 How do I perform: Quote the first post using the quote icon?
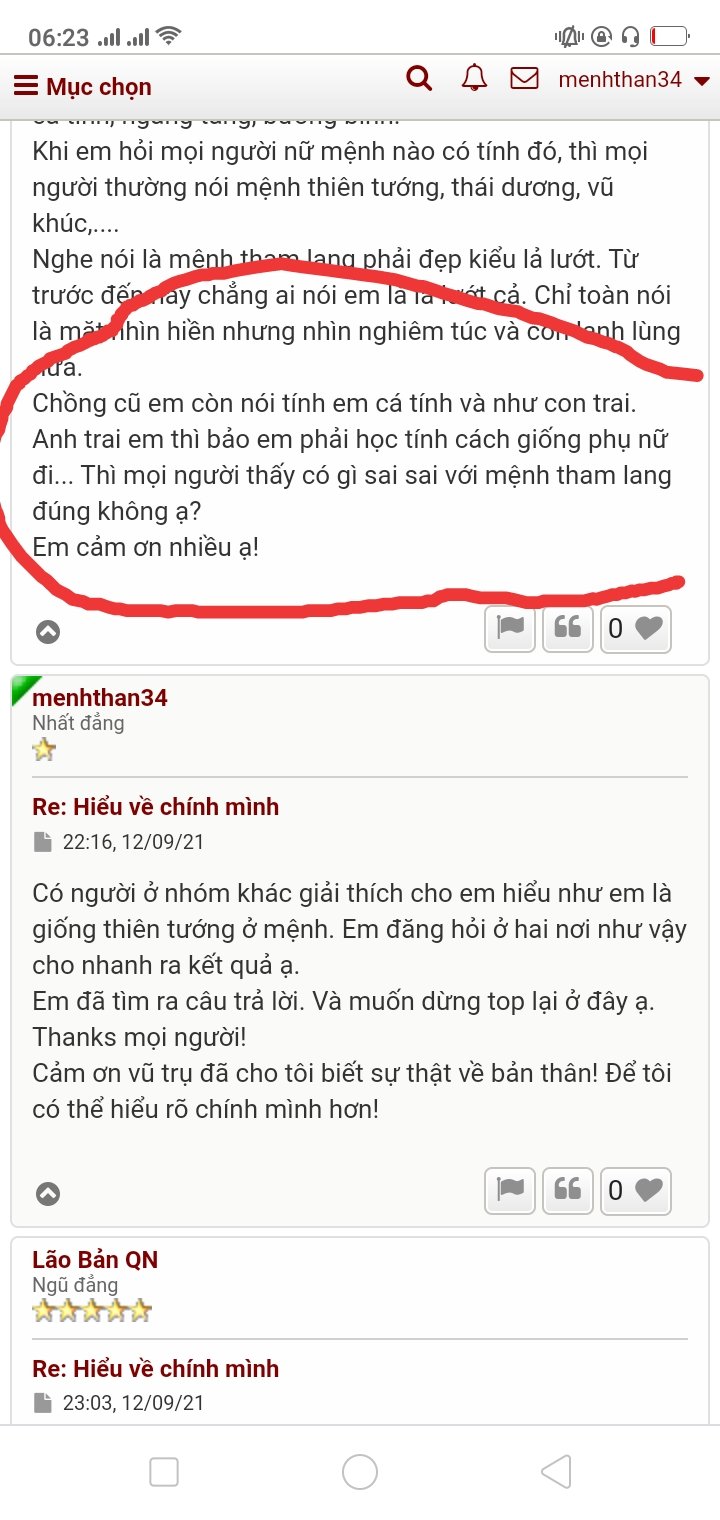coord(568,628)
